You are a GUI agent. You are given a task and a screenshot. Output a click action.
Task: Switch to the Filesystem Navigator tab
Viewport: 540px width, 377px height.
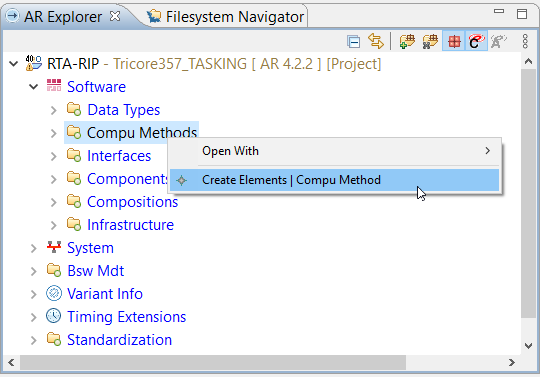tap(226, 17)
